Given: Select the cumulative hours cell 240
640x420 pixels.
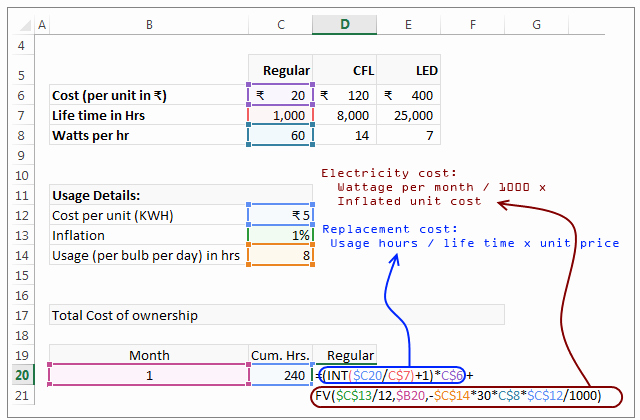Looking at the screenshot, I should coord(280,375).
